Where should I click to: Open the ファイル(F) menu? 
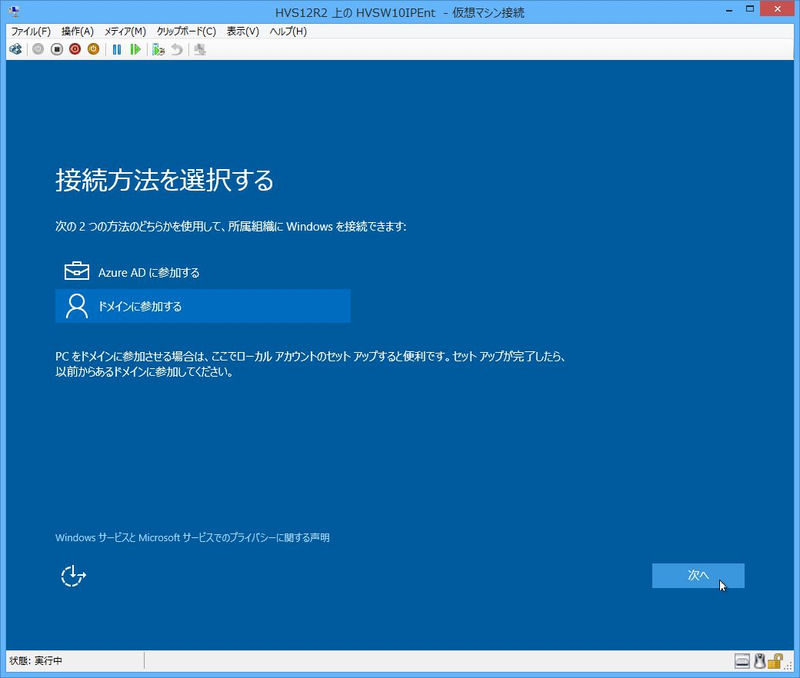click(x=31, y=32)
